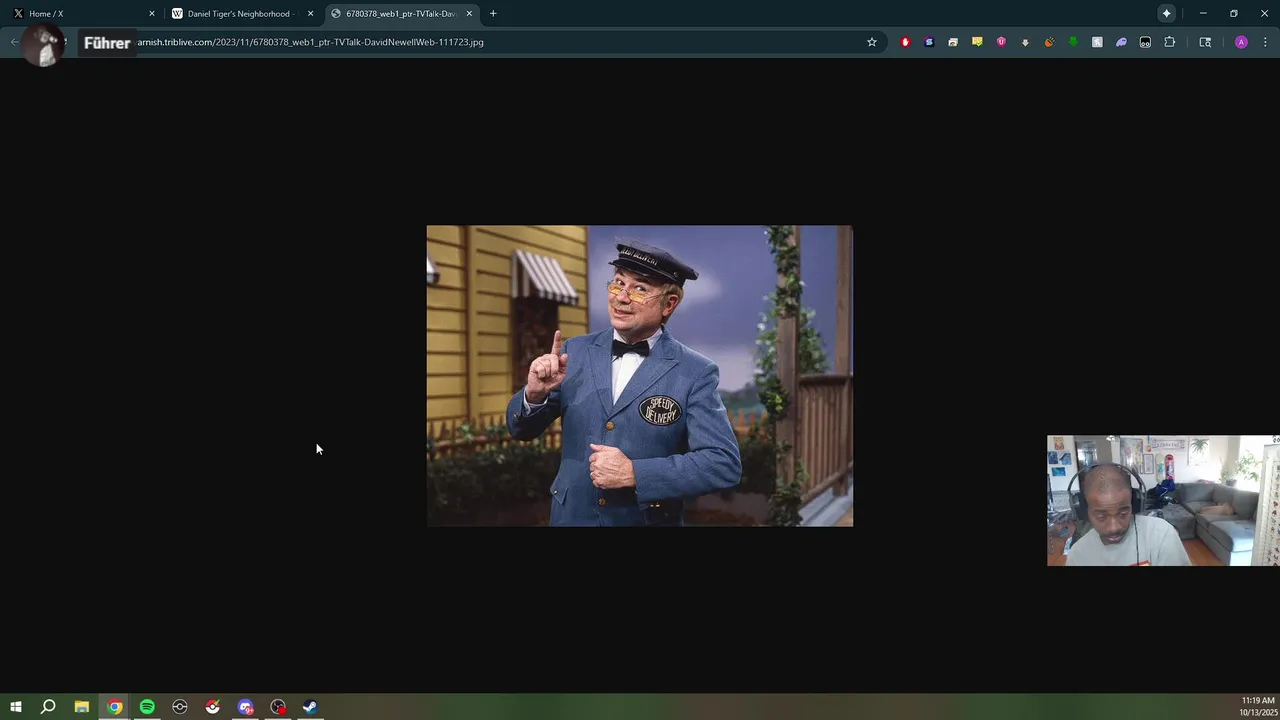Minimize the Chrome window
1280x720 pixels.
coord(1203,14)
